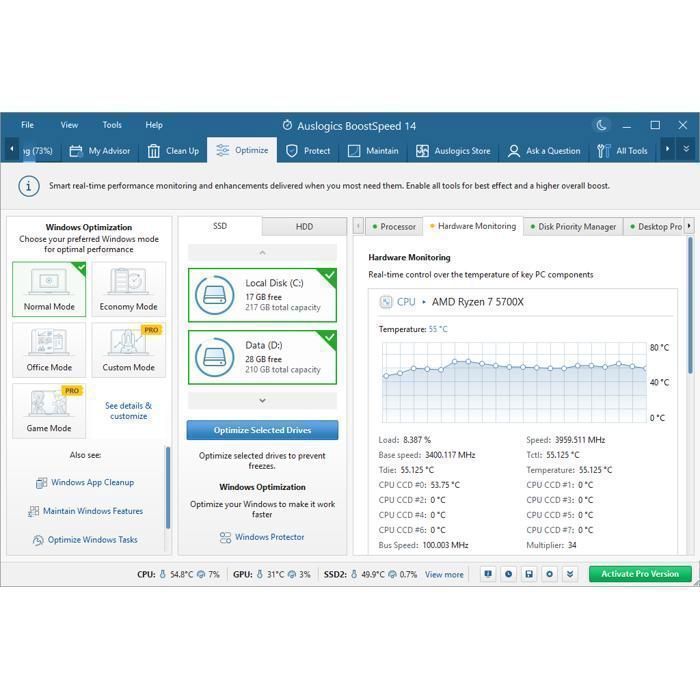Switch to Disk Priority Manager tab
Screen dimensions: 700x700
click(x=573, y=227)
